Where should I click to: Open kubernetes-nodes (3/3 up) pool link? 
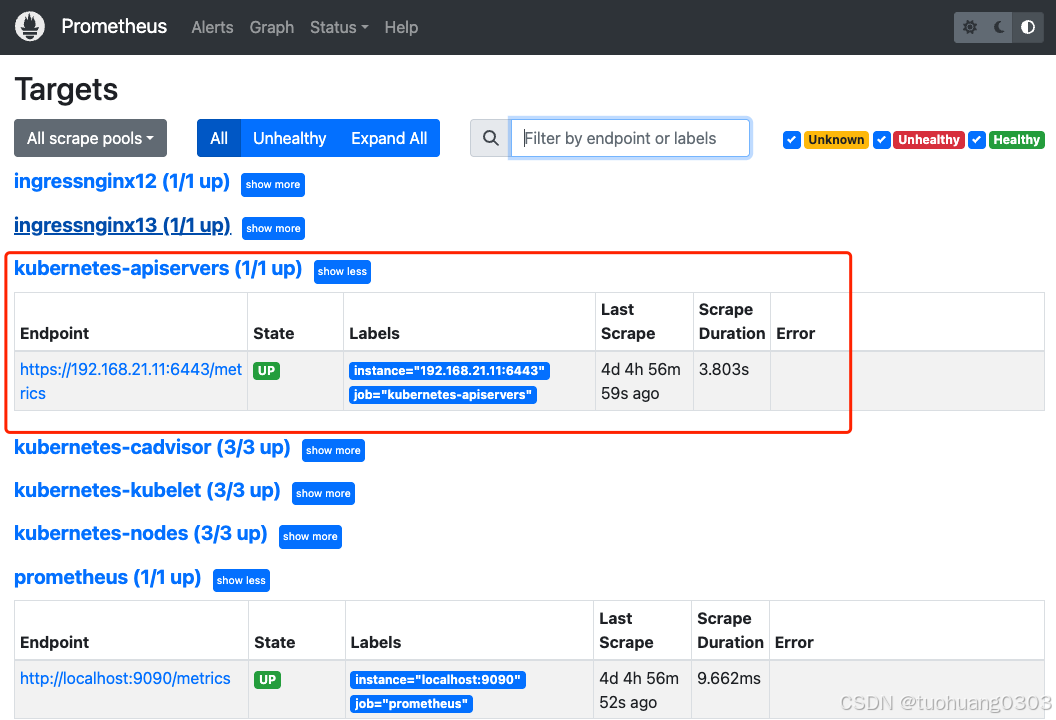click(x=141, y=533)
